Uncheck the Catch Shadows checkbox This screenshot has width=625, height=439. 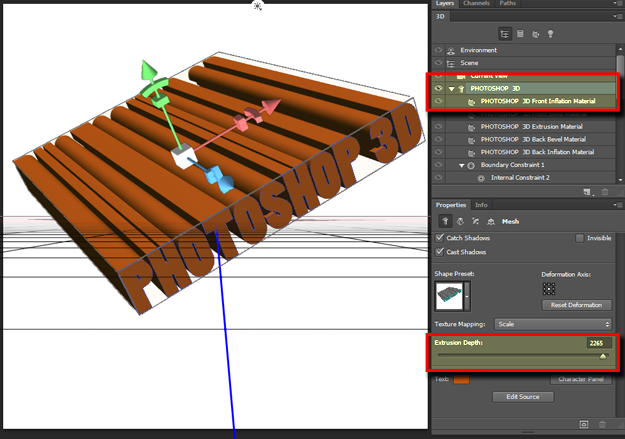click(440, 238)
